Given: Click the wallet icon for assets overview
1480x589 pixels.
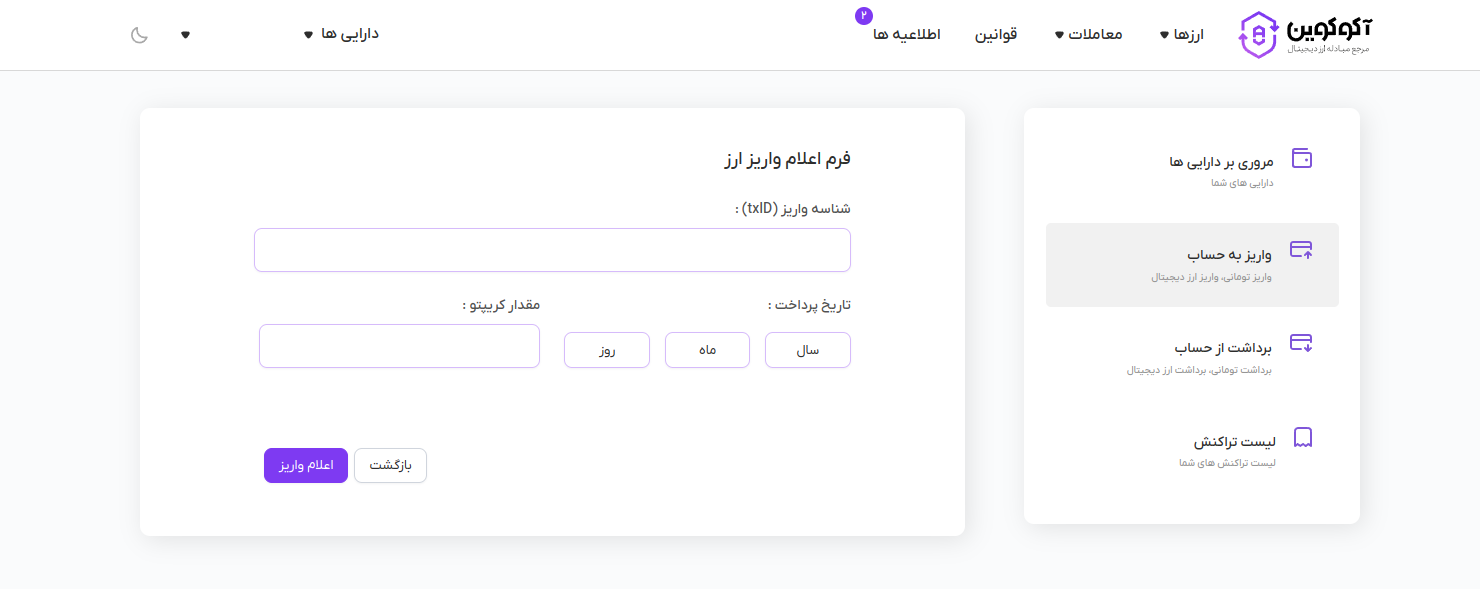Looking at the screenshot, I should pyautogui.click(x=1301, y=158).
